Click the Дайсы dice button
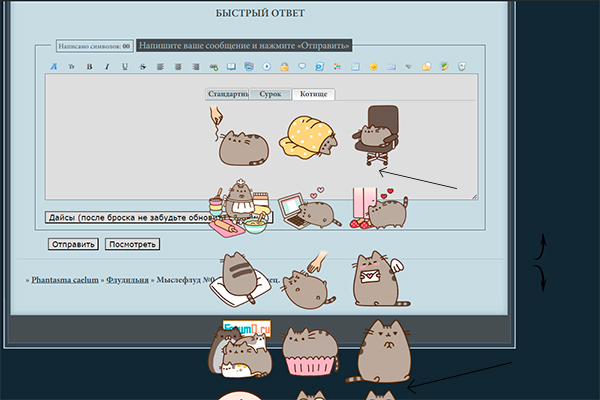The height and width of the screenshot is (400, 600). coord(159,217)
